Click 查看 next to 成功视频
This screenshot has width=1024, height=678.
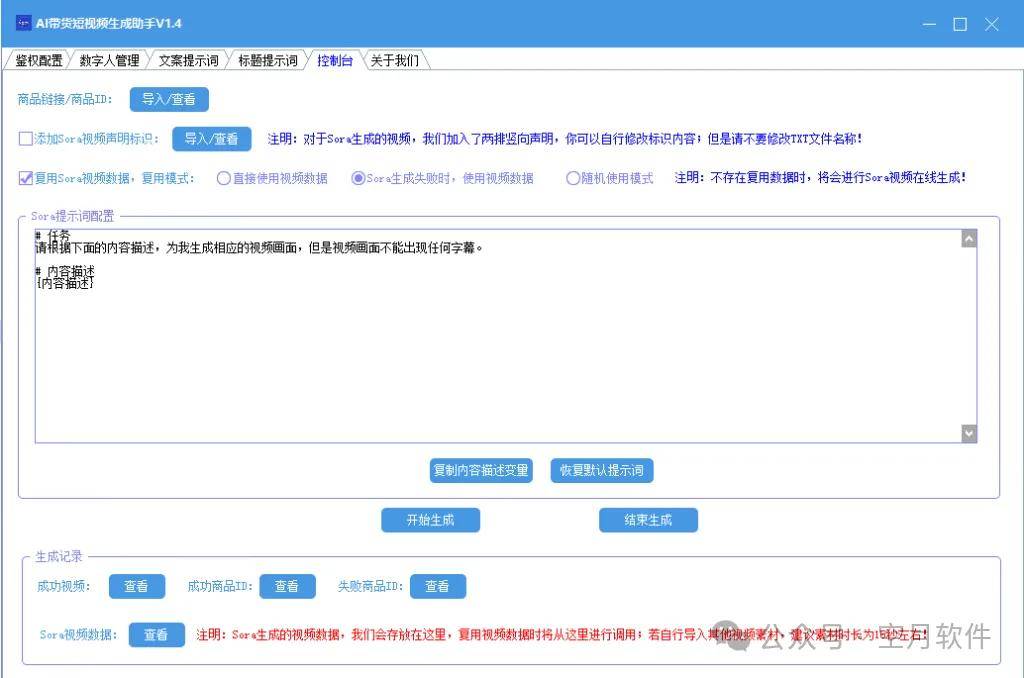tap(136, 586)
